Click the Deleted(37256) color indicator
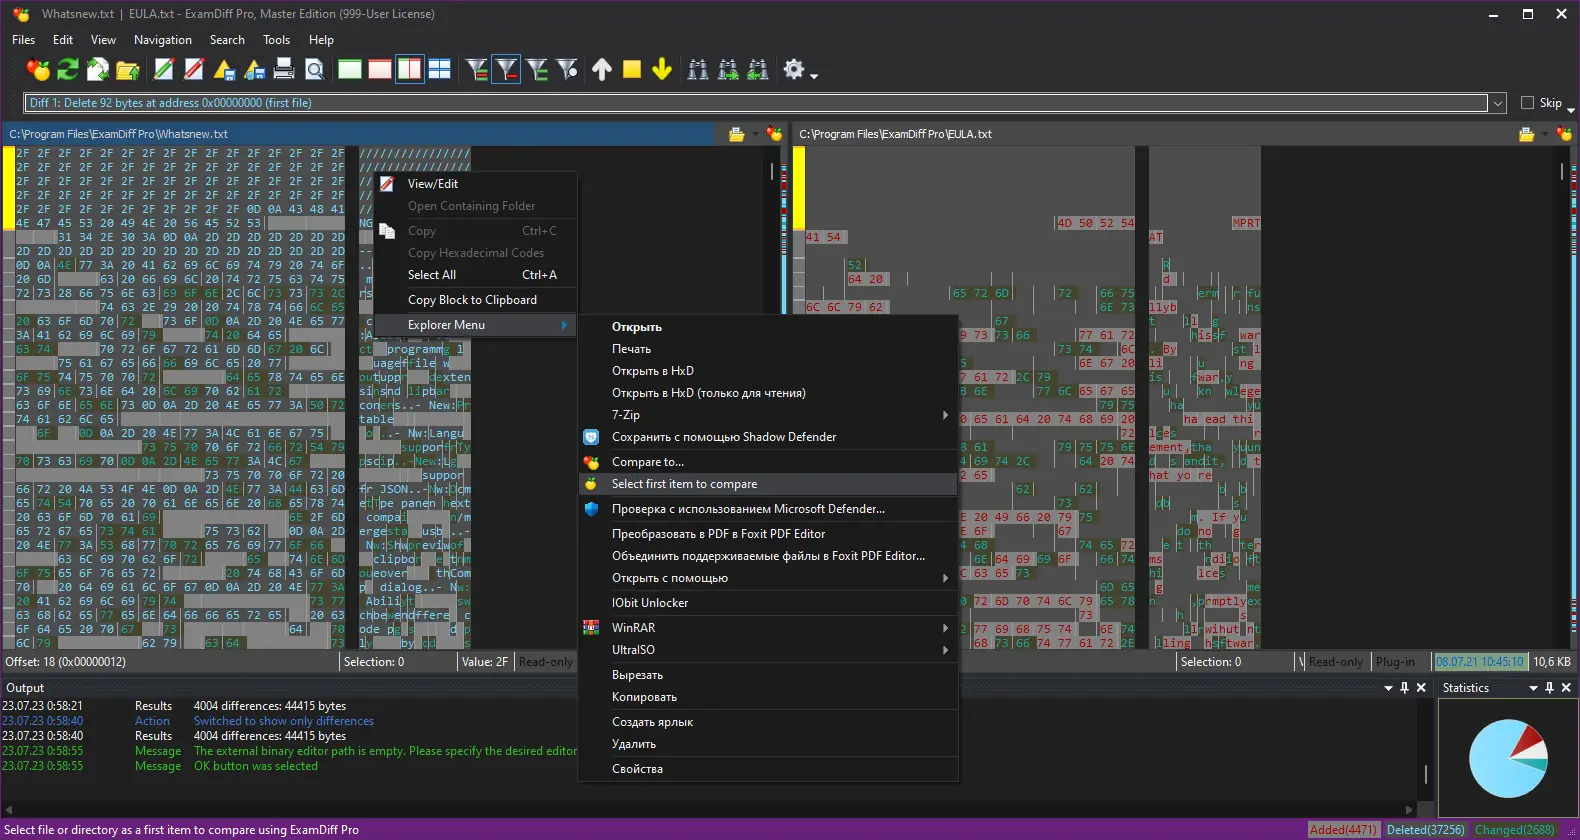 pyautogui.click(x=1426, y=830)
